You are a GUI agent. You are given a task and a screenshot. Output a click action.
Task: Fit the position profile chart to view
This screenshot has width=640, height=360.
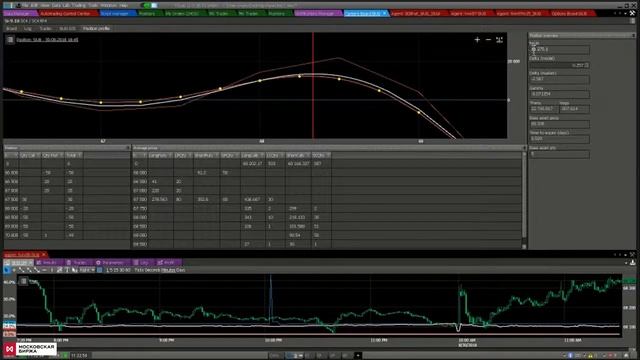pyautogui.click(x=499, y=40)
